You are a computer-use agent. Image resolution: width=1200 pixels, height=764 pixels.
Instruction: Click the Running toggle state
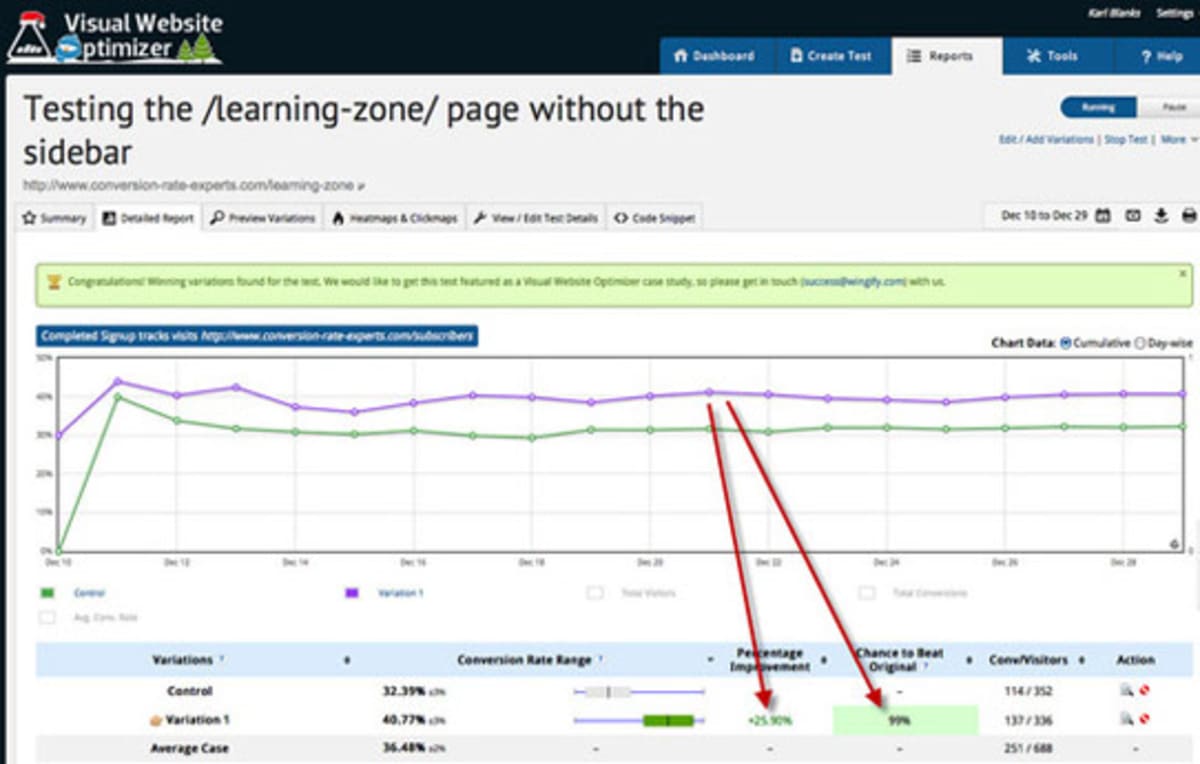[1098, 107]
